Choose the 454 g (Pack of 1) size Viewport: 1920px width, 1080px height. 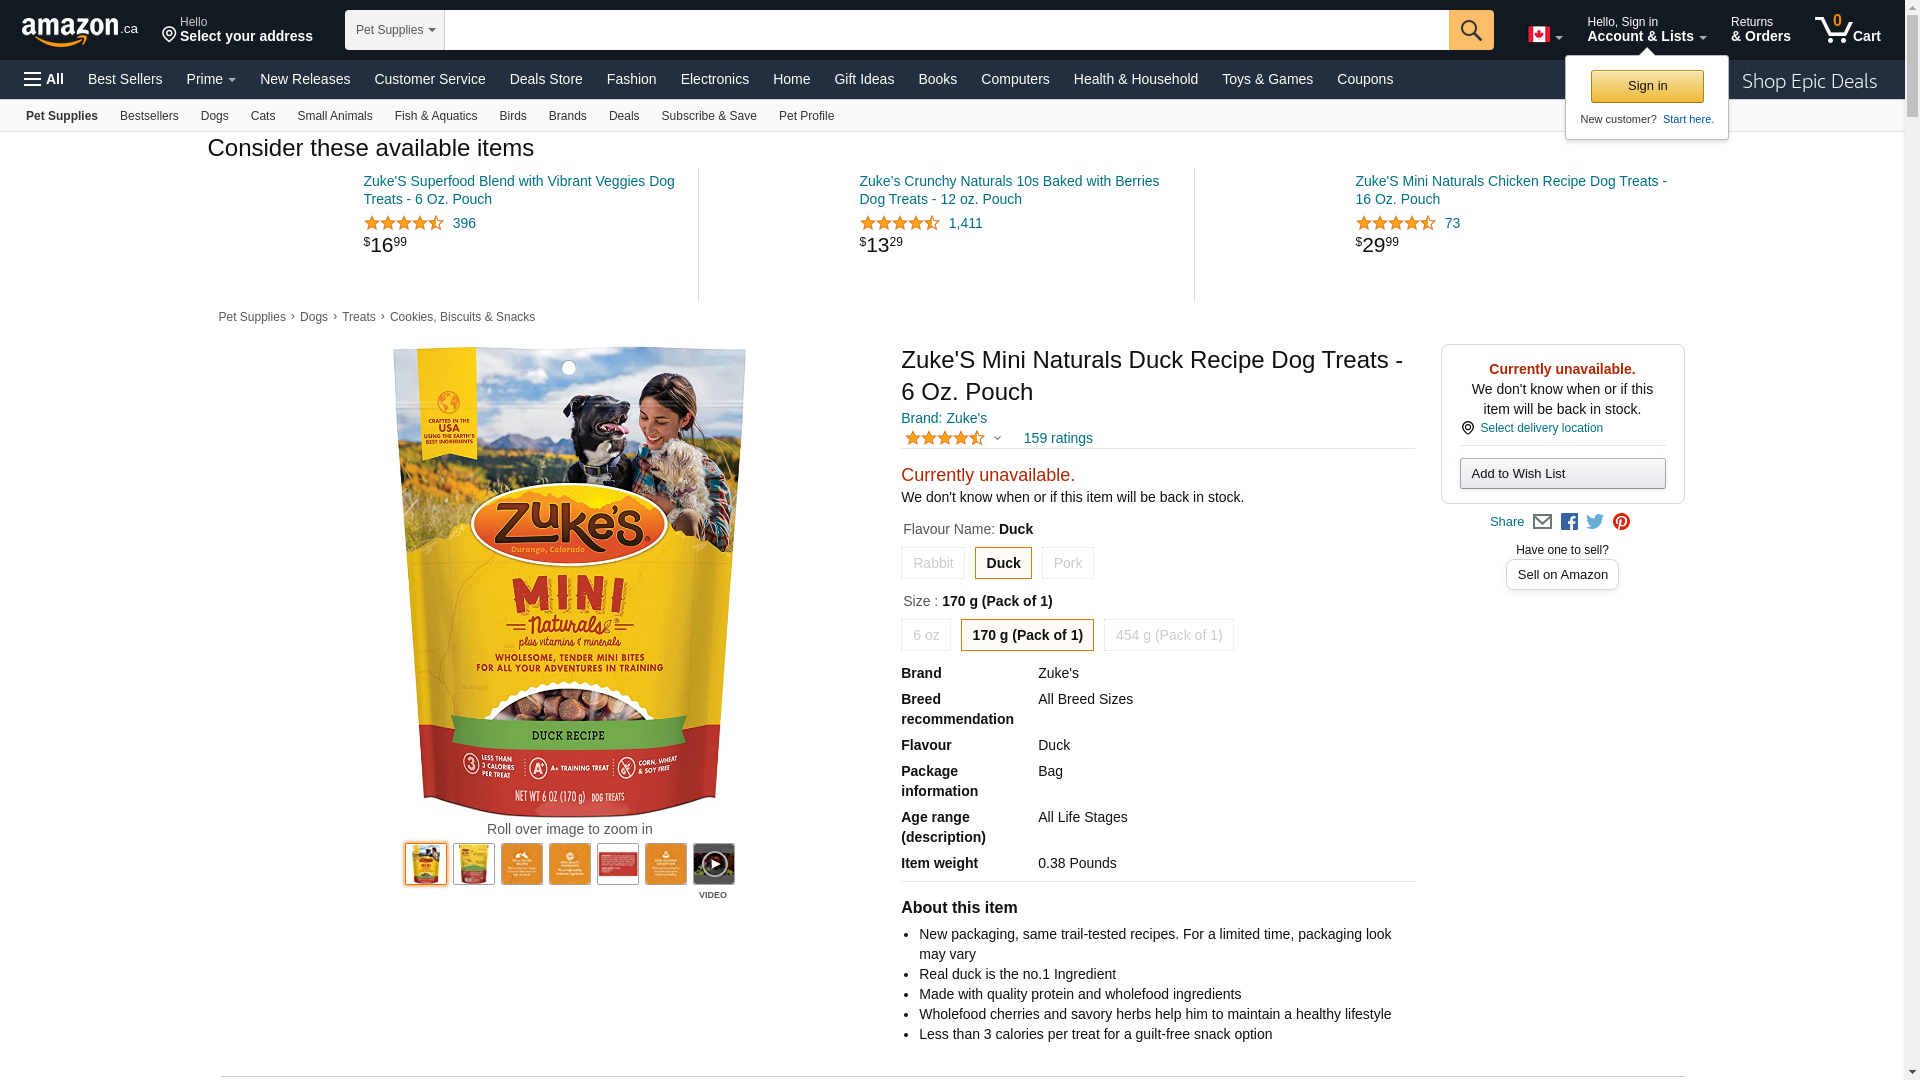1168,635
